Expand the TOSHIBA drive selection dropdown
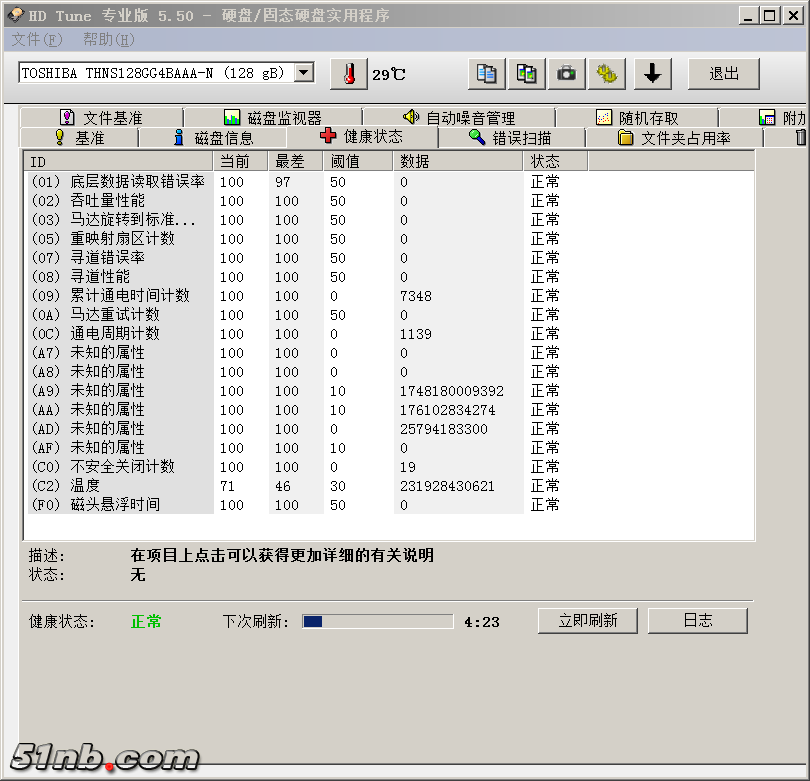Image resolution: width=810 pixels, height=781 pixels. pos(304,73)
